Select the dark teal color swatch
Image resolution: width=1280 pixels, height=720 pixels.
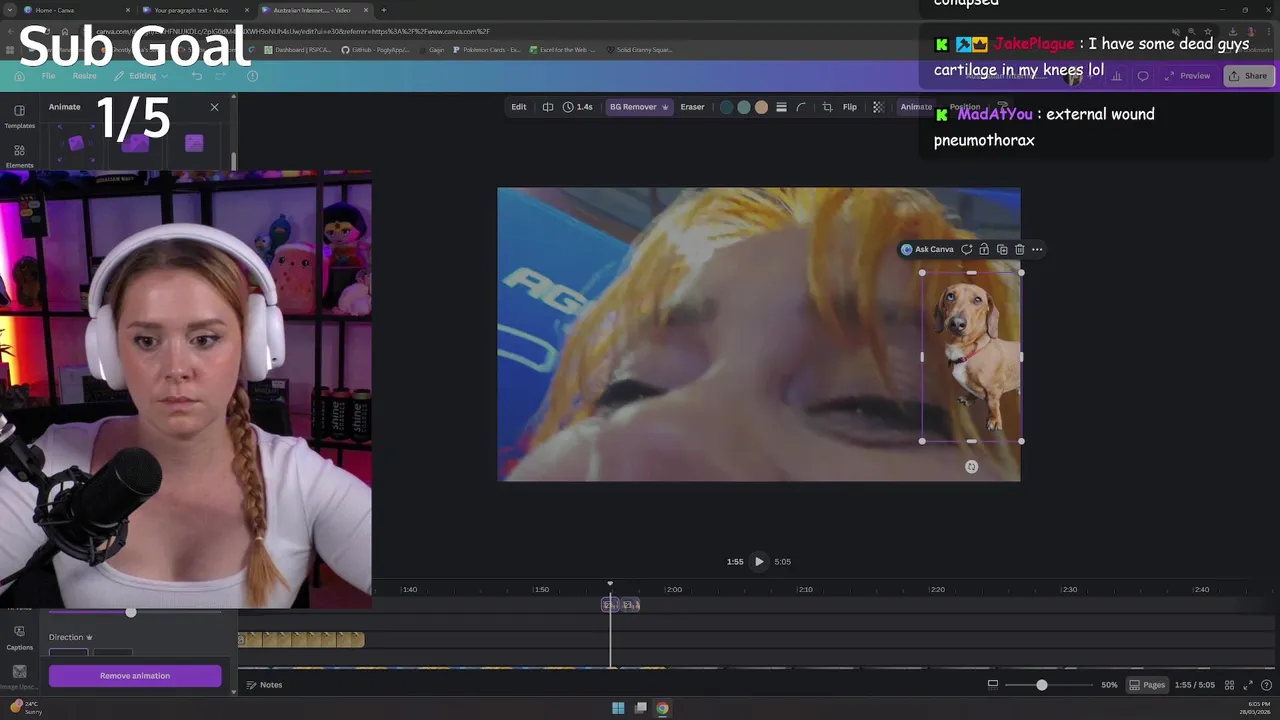[726, 107]
